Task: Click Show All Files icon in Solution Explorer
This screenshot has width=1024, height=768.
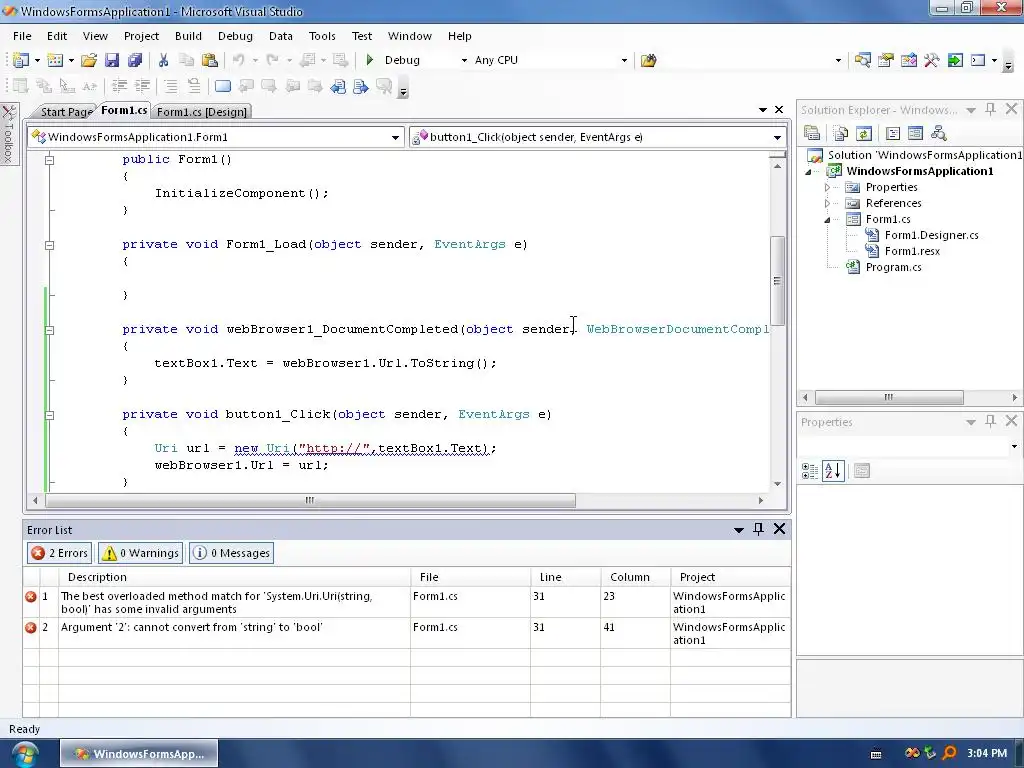Action: click(x=840, y=133)
